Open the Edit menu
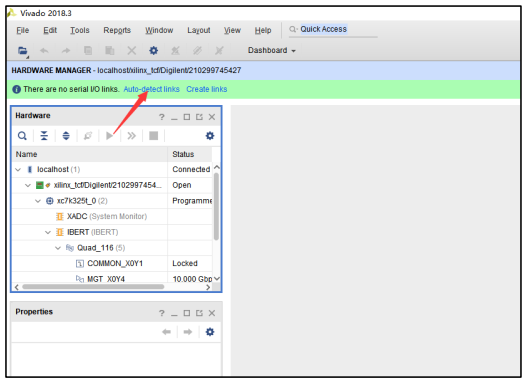Viewport: 527px width, 382px height. coord(50,30)
